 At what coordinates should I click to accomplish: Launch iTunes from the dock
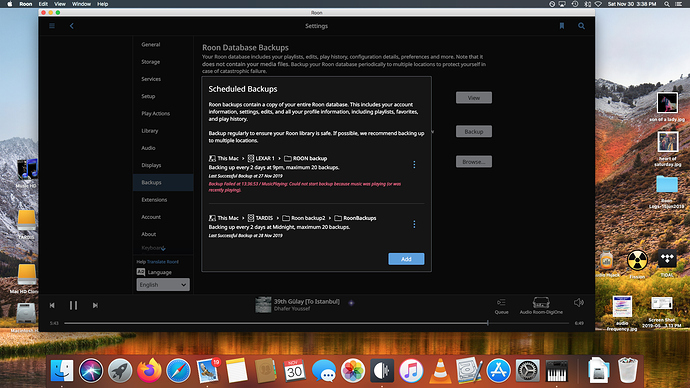point(411,370)
